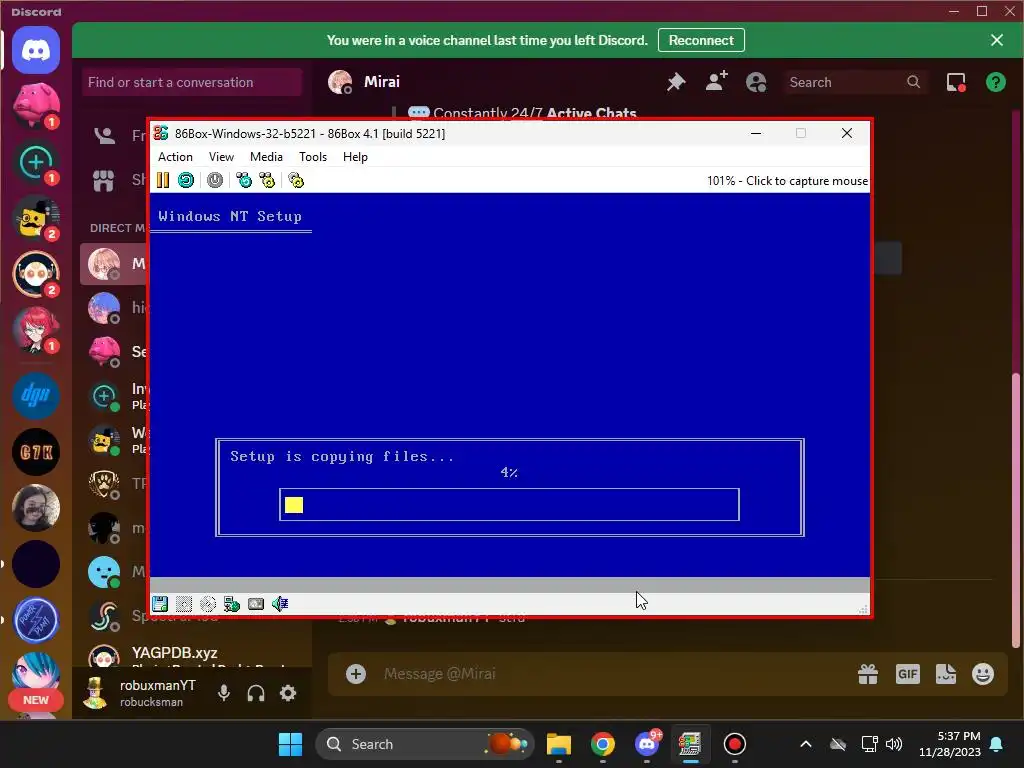This screenshot has height=768, width=1024.
Task: Click the 'Windows NT Setup' heading text
Action: coord(230,216)
